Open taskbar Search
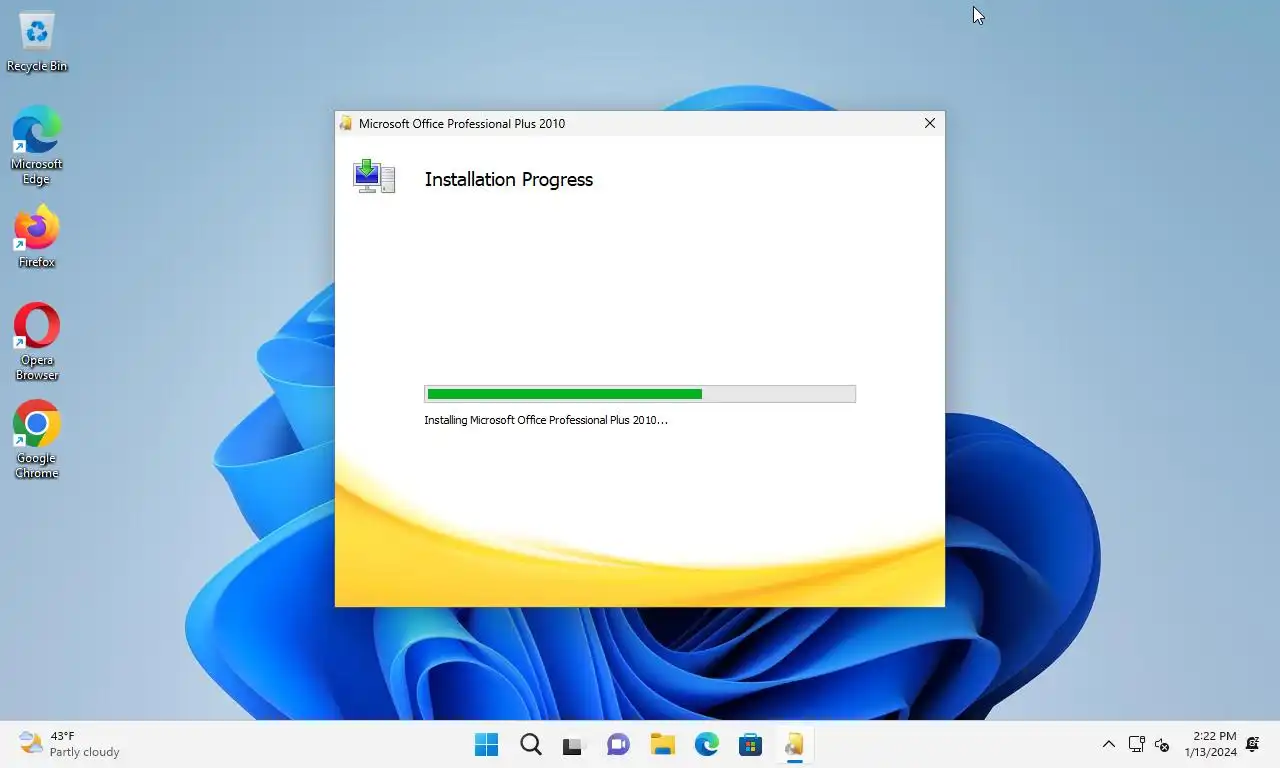The width and height of the screenshot is (1280, 768). (x=531, y=744)
